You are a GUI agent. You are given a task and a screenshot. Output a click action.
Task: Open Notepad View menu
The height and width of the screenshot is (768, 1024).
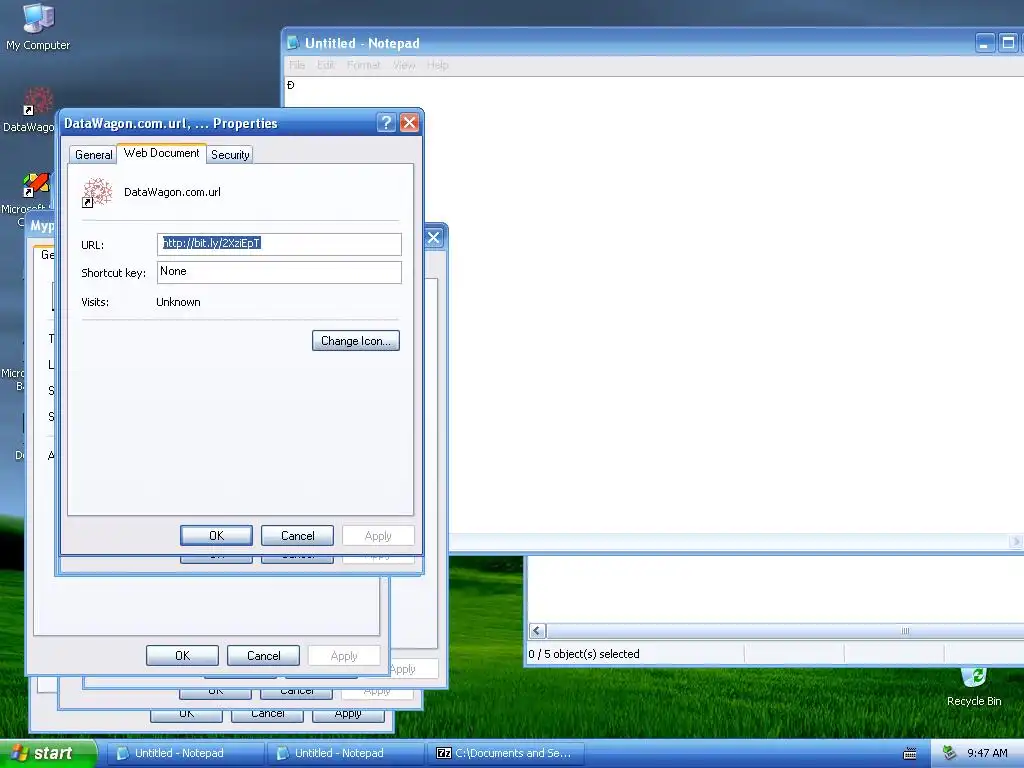tap(404, 65)
